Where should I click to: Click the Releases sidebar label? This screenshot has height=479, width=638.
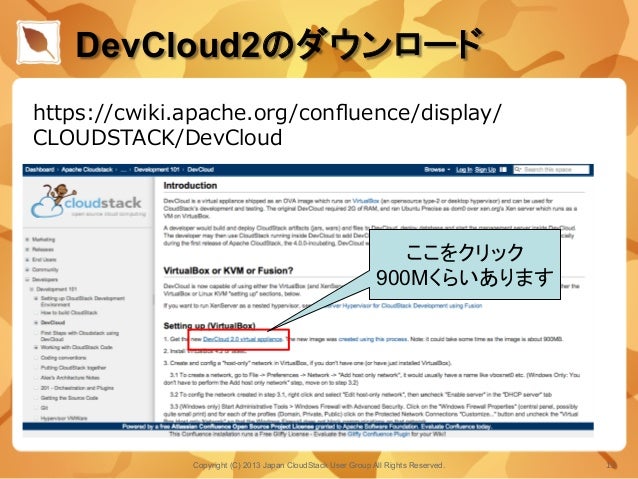point(43,249)
